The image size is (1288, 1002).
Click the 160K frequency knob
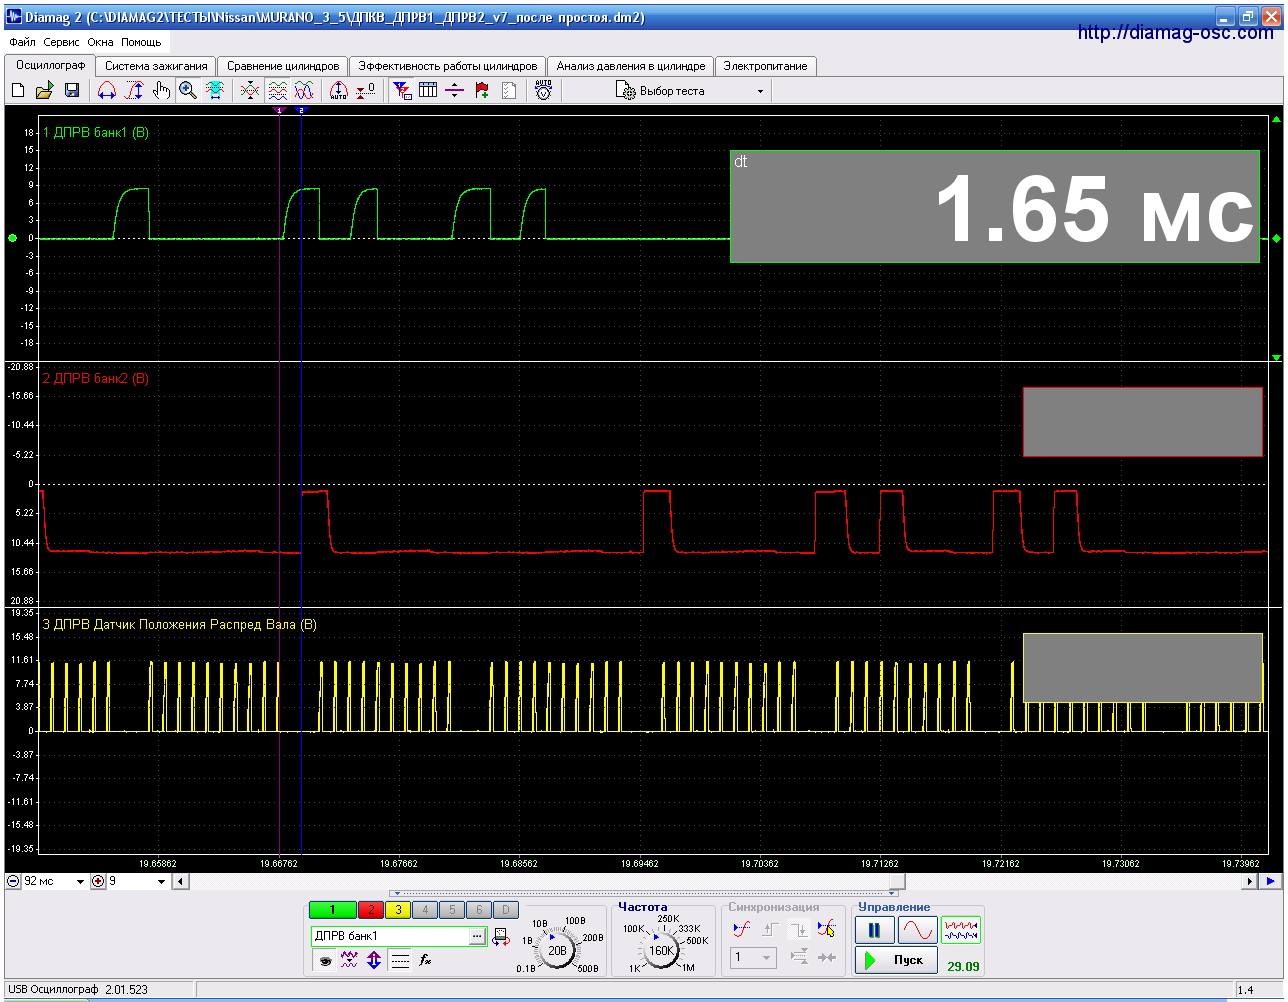pyautogui.click(x=661, y=950)
